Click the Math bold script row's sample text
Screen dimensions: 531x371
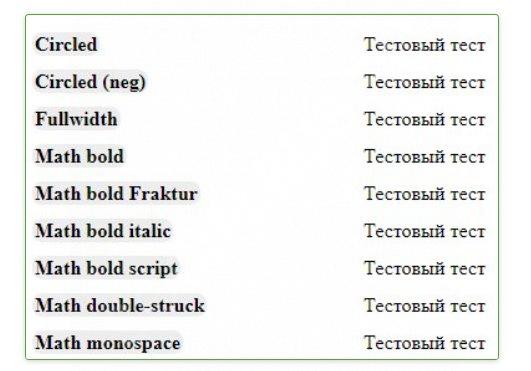(x=425, y=268)
